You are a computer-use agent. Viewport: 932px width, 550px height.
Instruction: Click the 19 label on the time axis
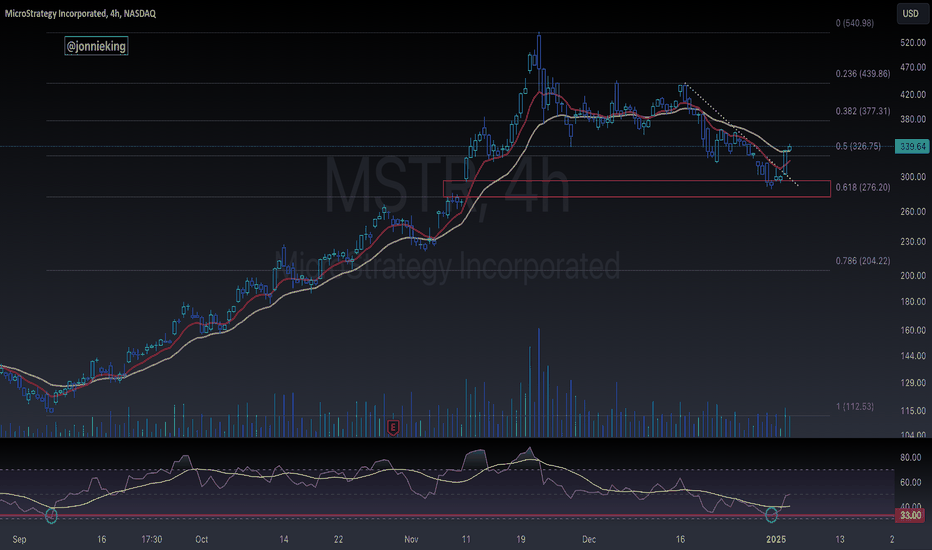point(521,540)
